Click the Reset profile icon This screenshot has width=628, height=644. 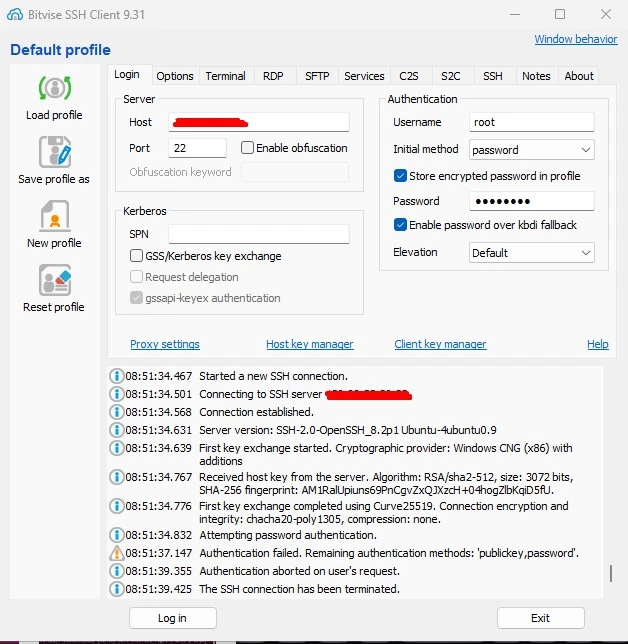pos(54,280)
